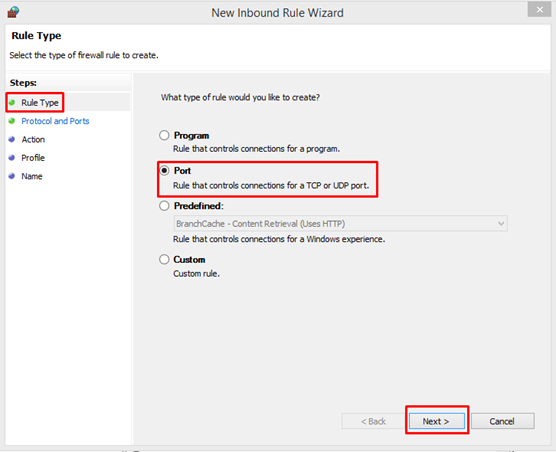
Task: Select the Name step in sidebar
Action: tap(32, 177)
